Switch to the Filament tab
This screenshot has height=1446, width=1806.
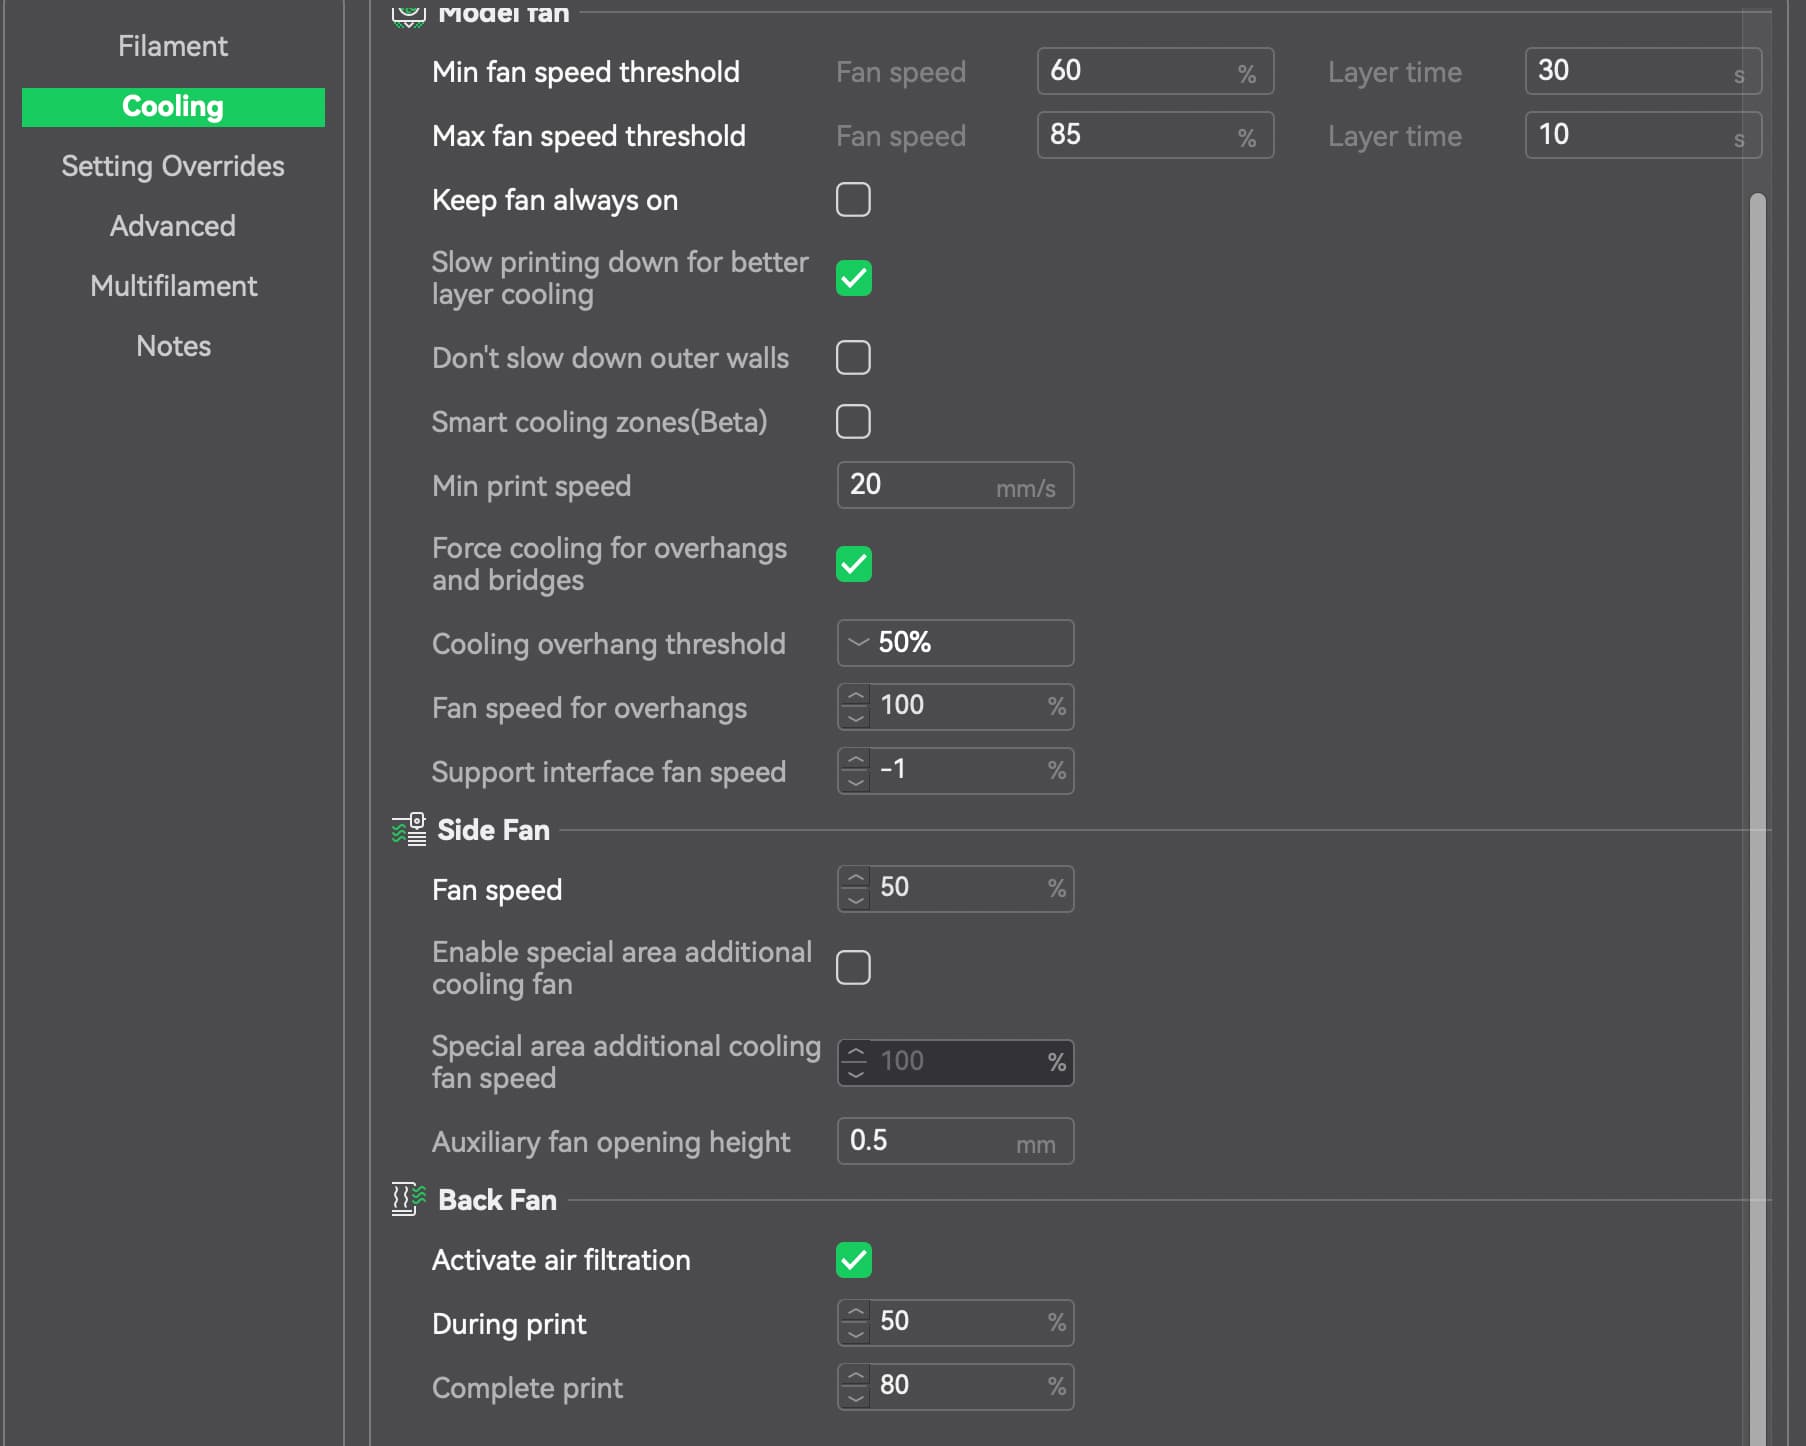pyautogui.click(x=173, y=46)
